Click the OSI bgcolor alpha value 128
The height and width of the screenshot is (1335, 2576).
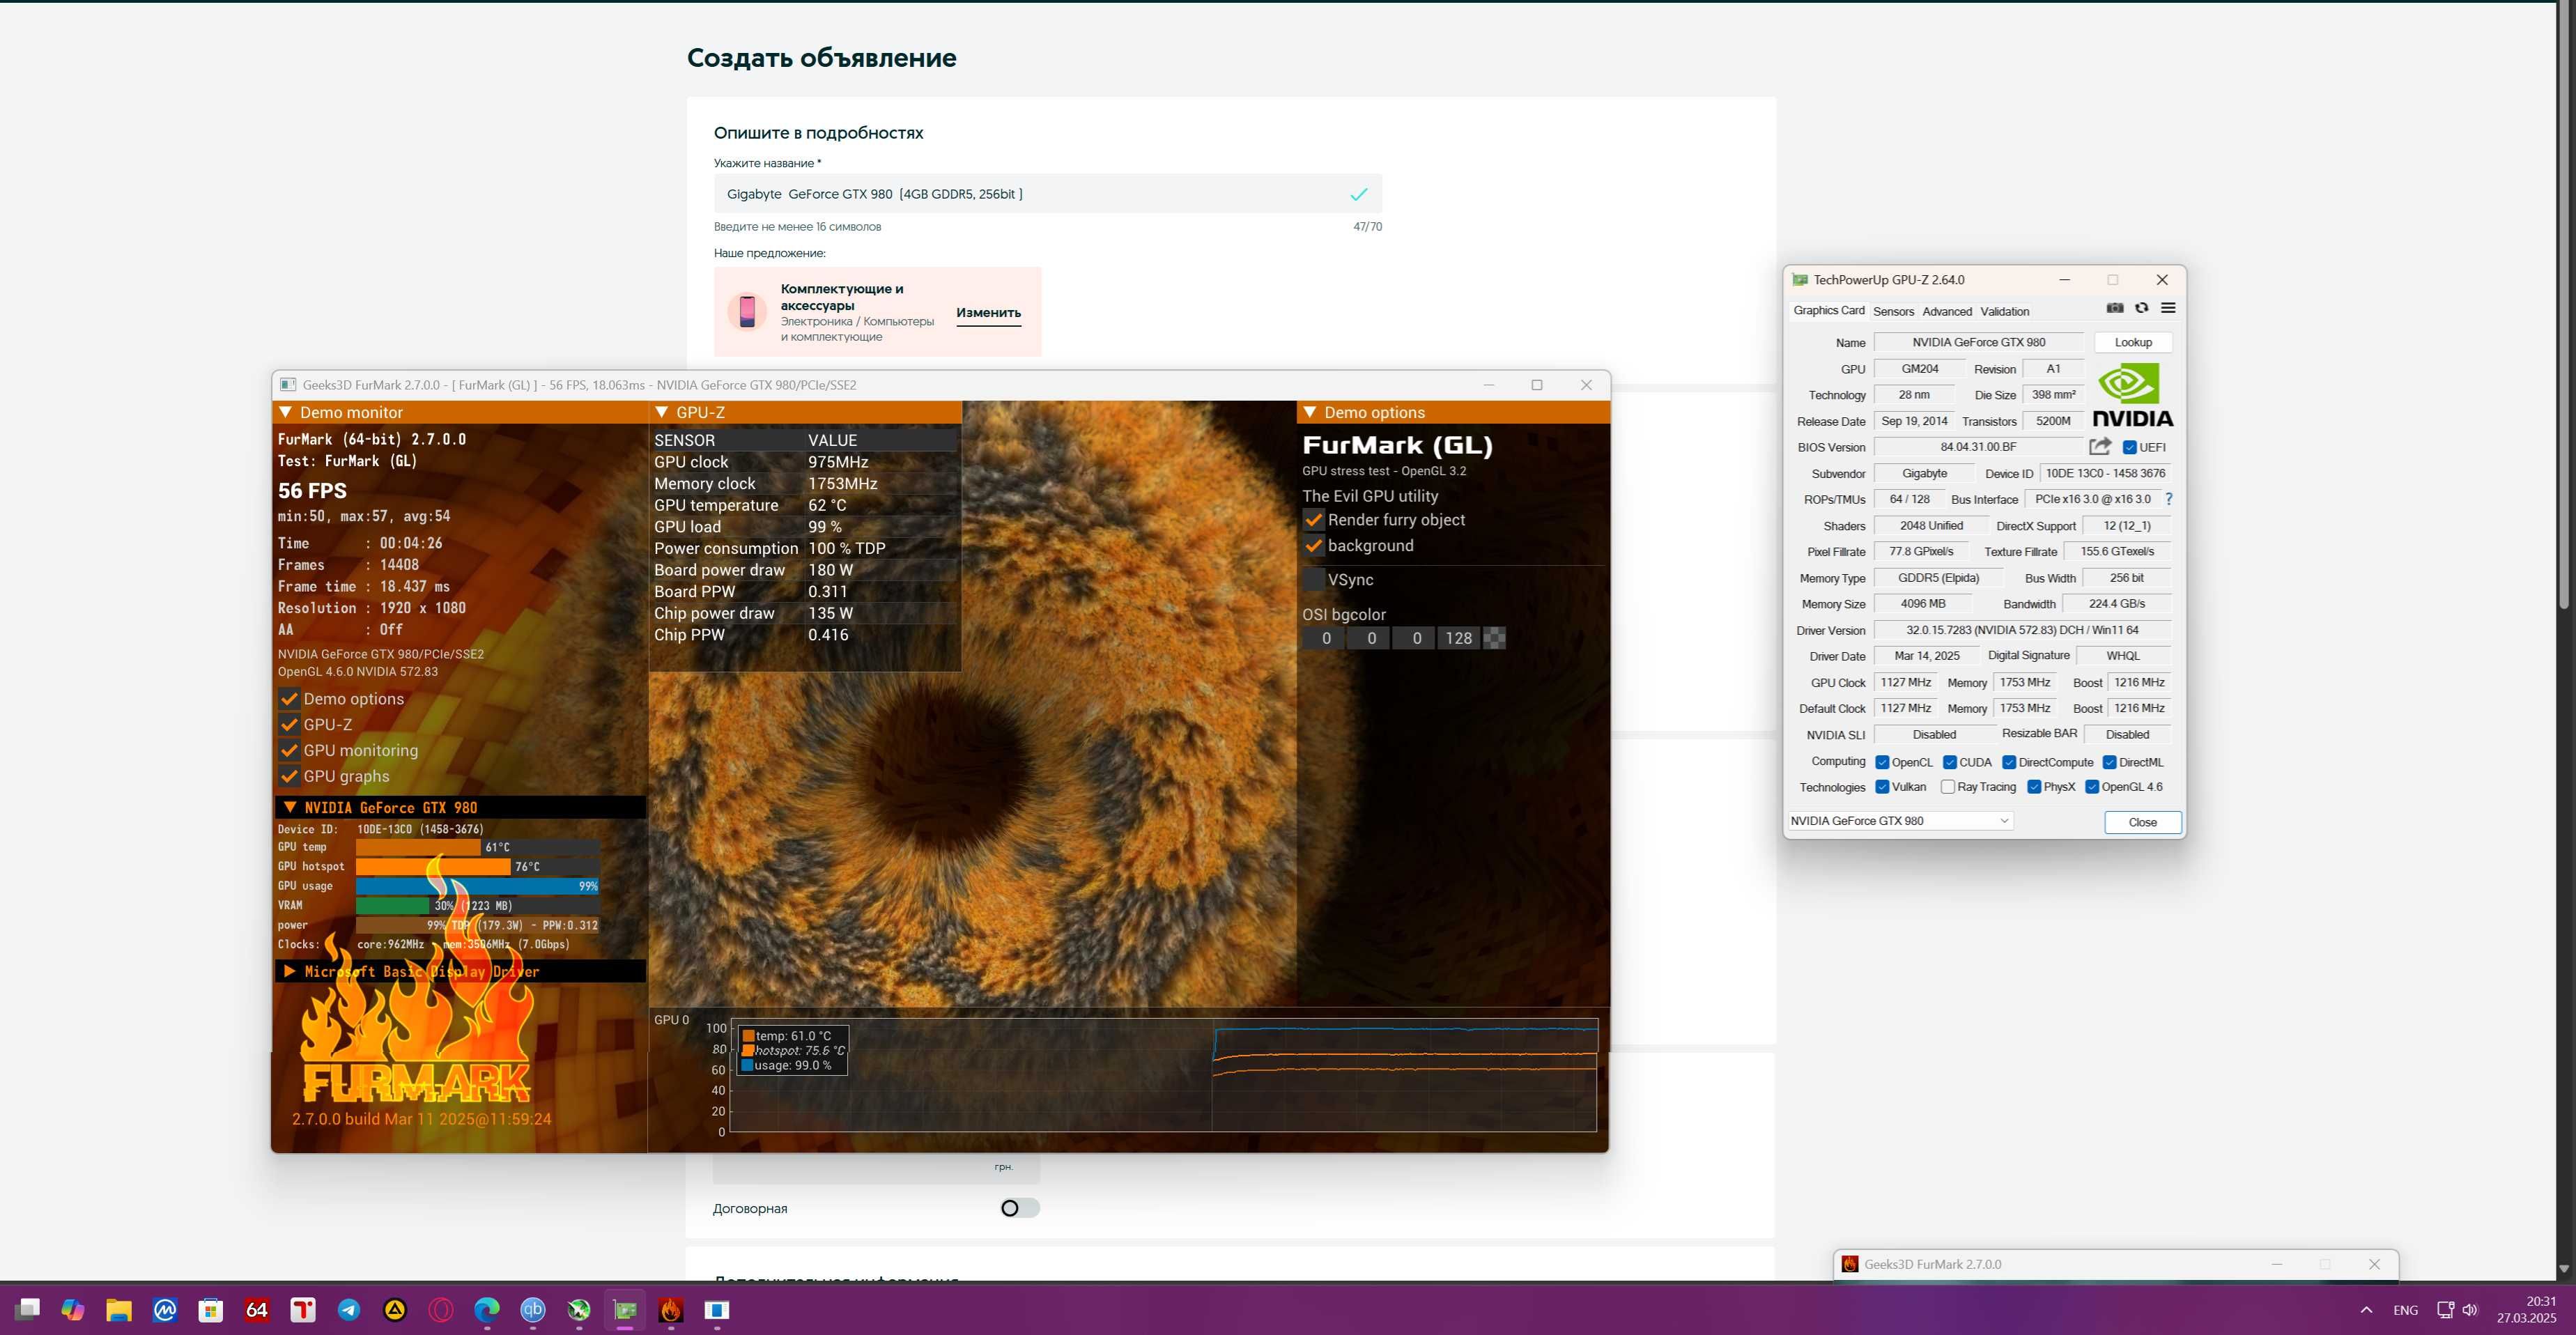(1458, 638)
